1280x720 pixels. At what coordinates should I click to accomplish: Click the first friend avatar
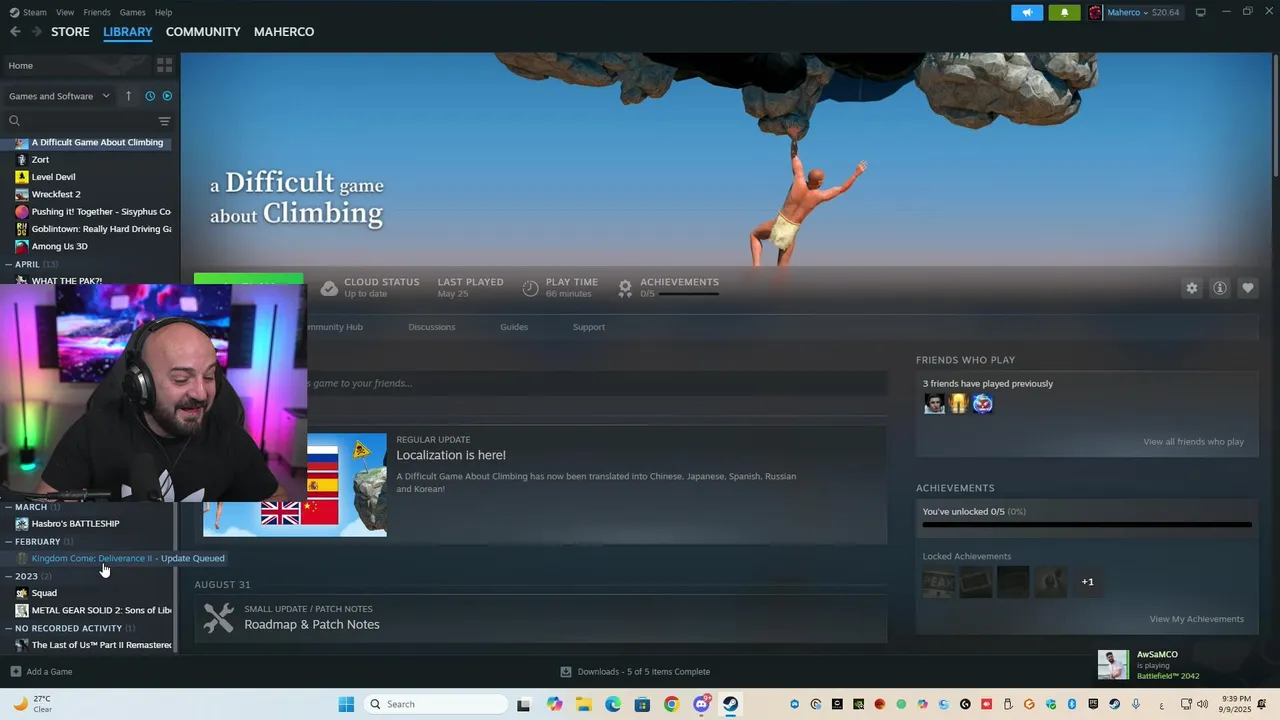pos(934,404)
